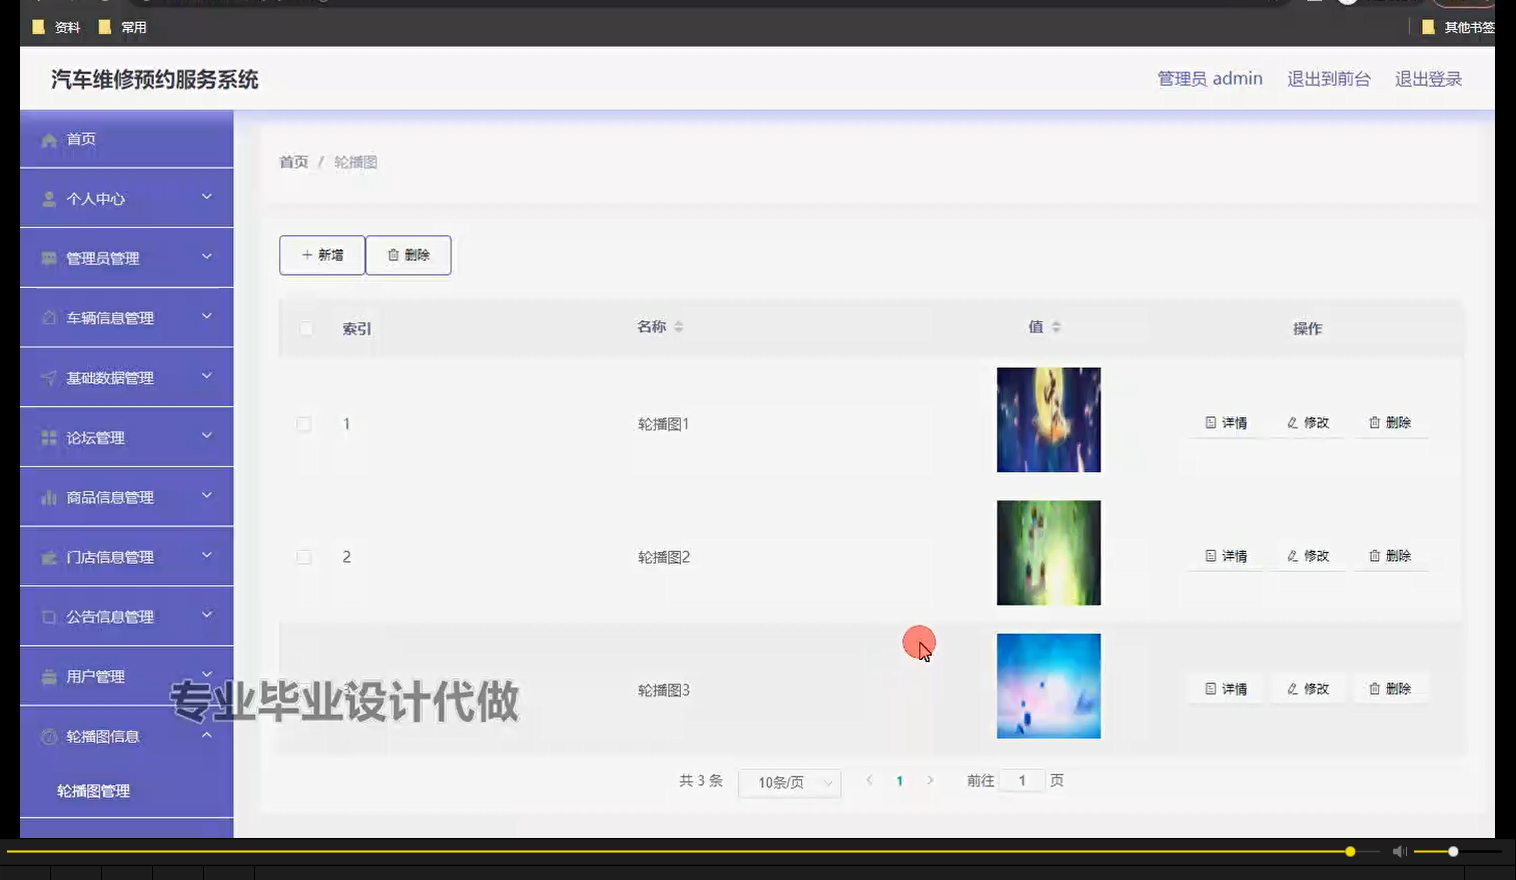View 详情 for 轮播图3
This screenshot has width=1516, height=880.
[x=1226, y=689]
